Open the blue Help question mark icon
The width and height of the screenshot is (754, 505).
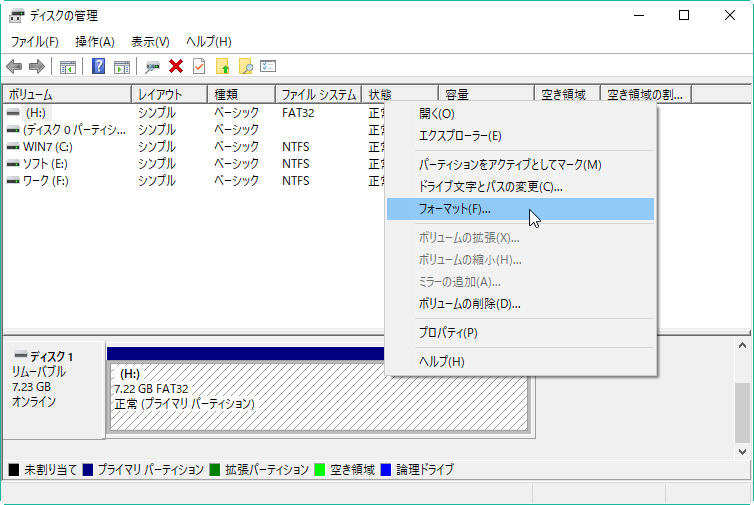click(x=99, y=66)
